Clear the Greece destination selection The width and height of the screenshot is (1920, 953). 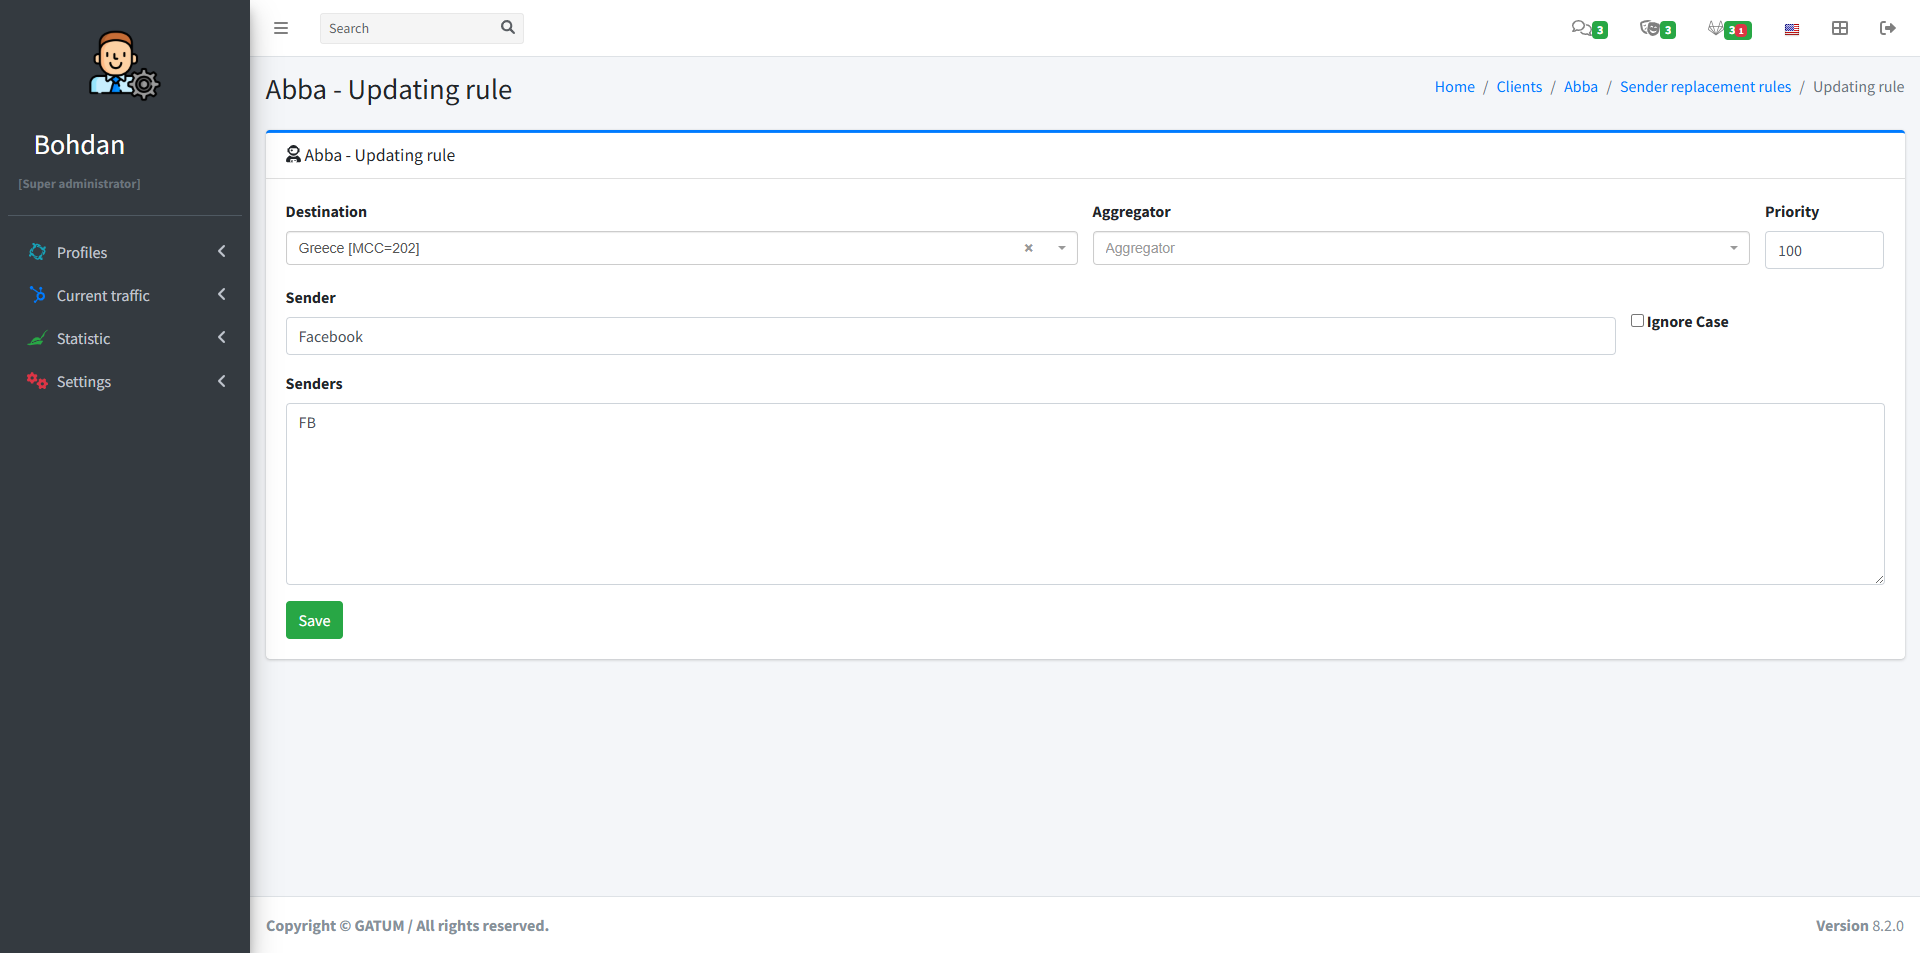tap(1028, 248)
